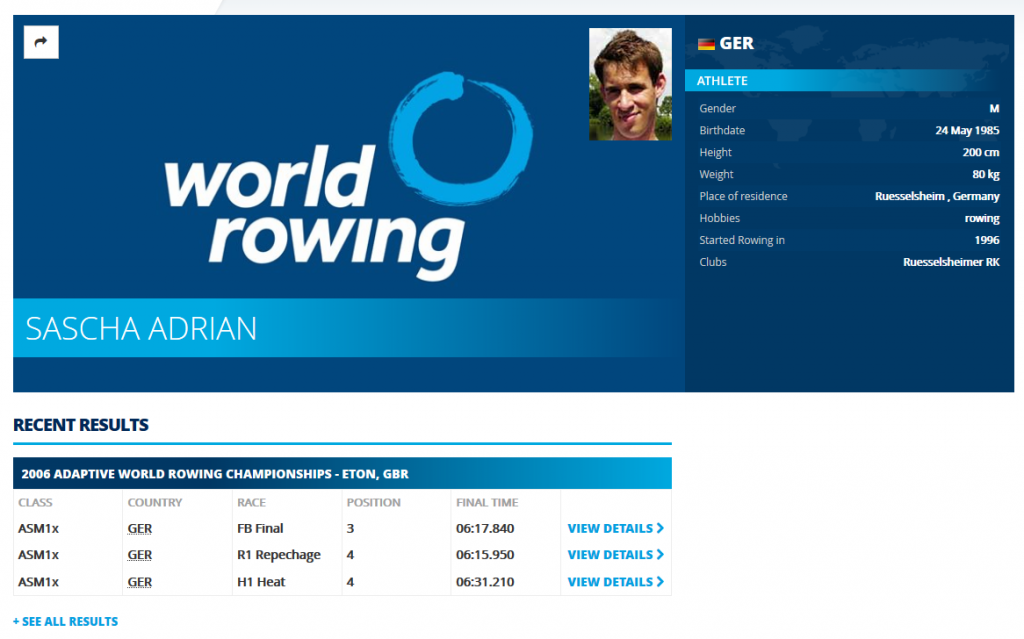Click the POSITION column header

coord(374,502)
